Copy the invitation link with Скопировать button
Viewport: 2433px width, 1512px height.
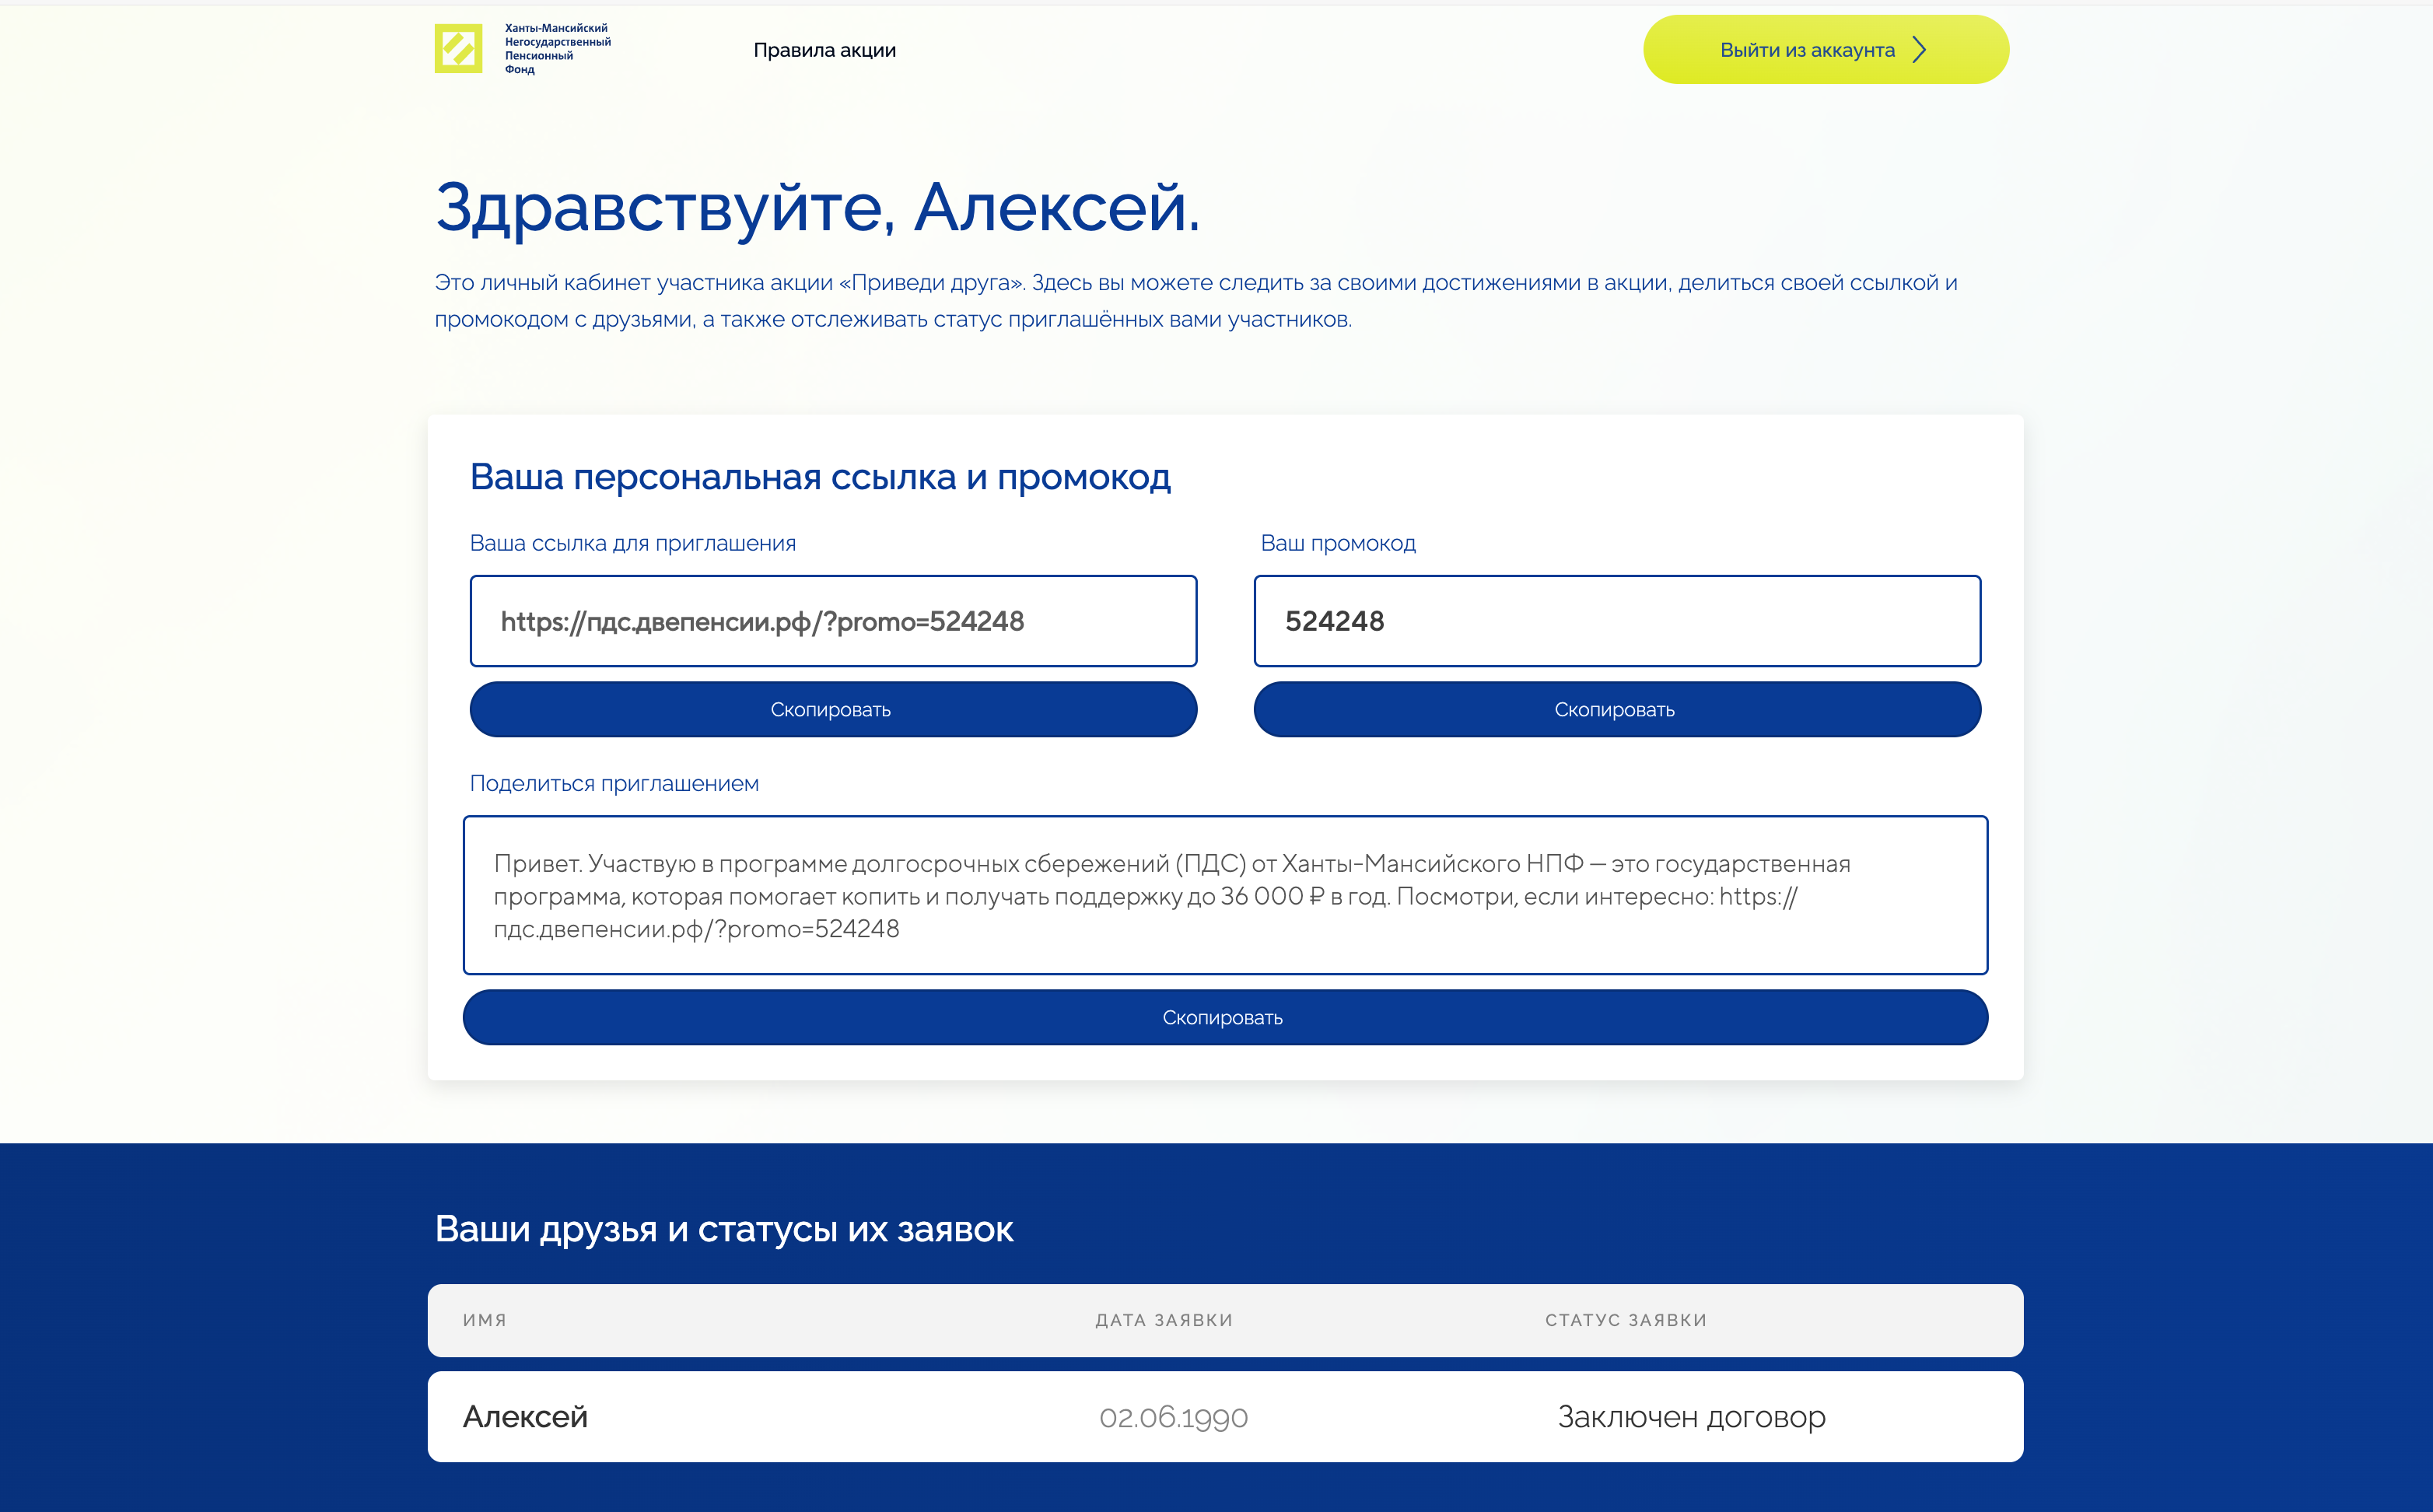(832, 710)
